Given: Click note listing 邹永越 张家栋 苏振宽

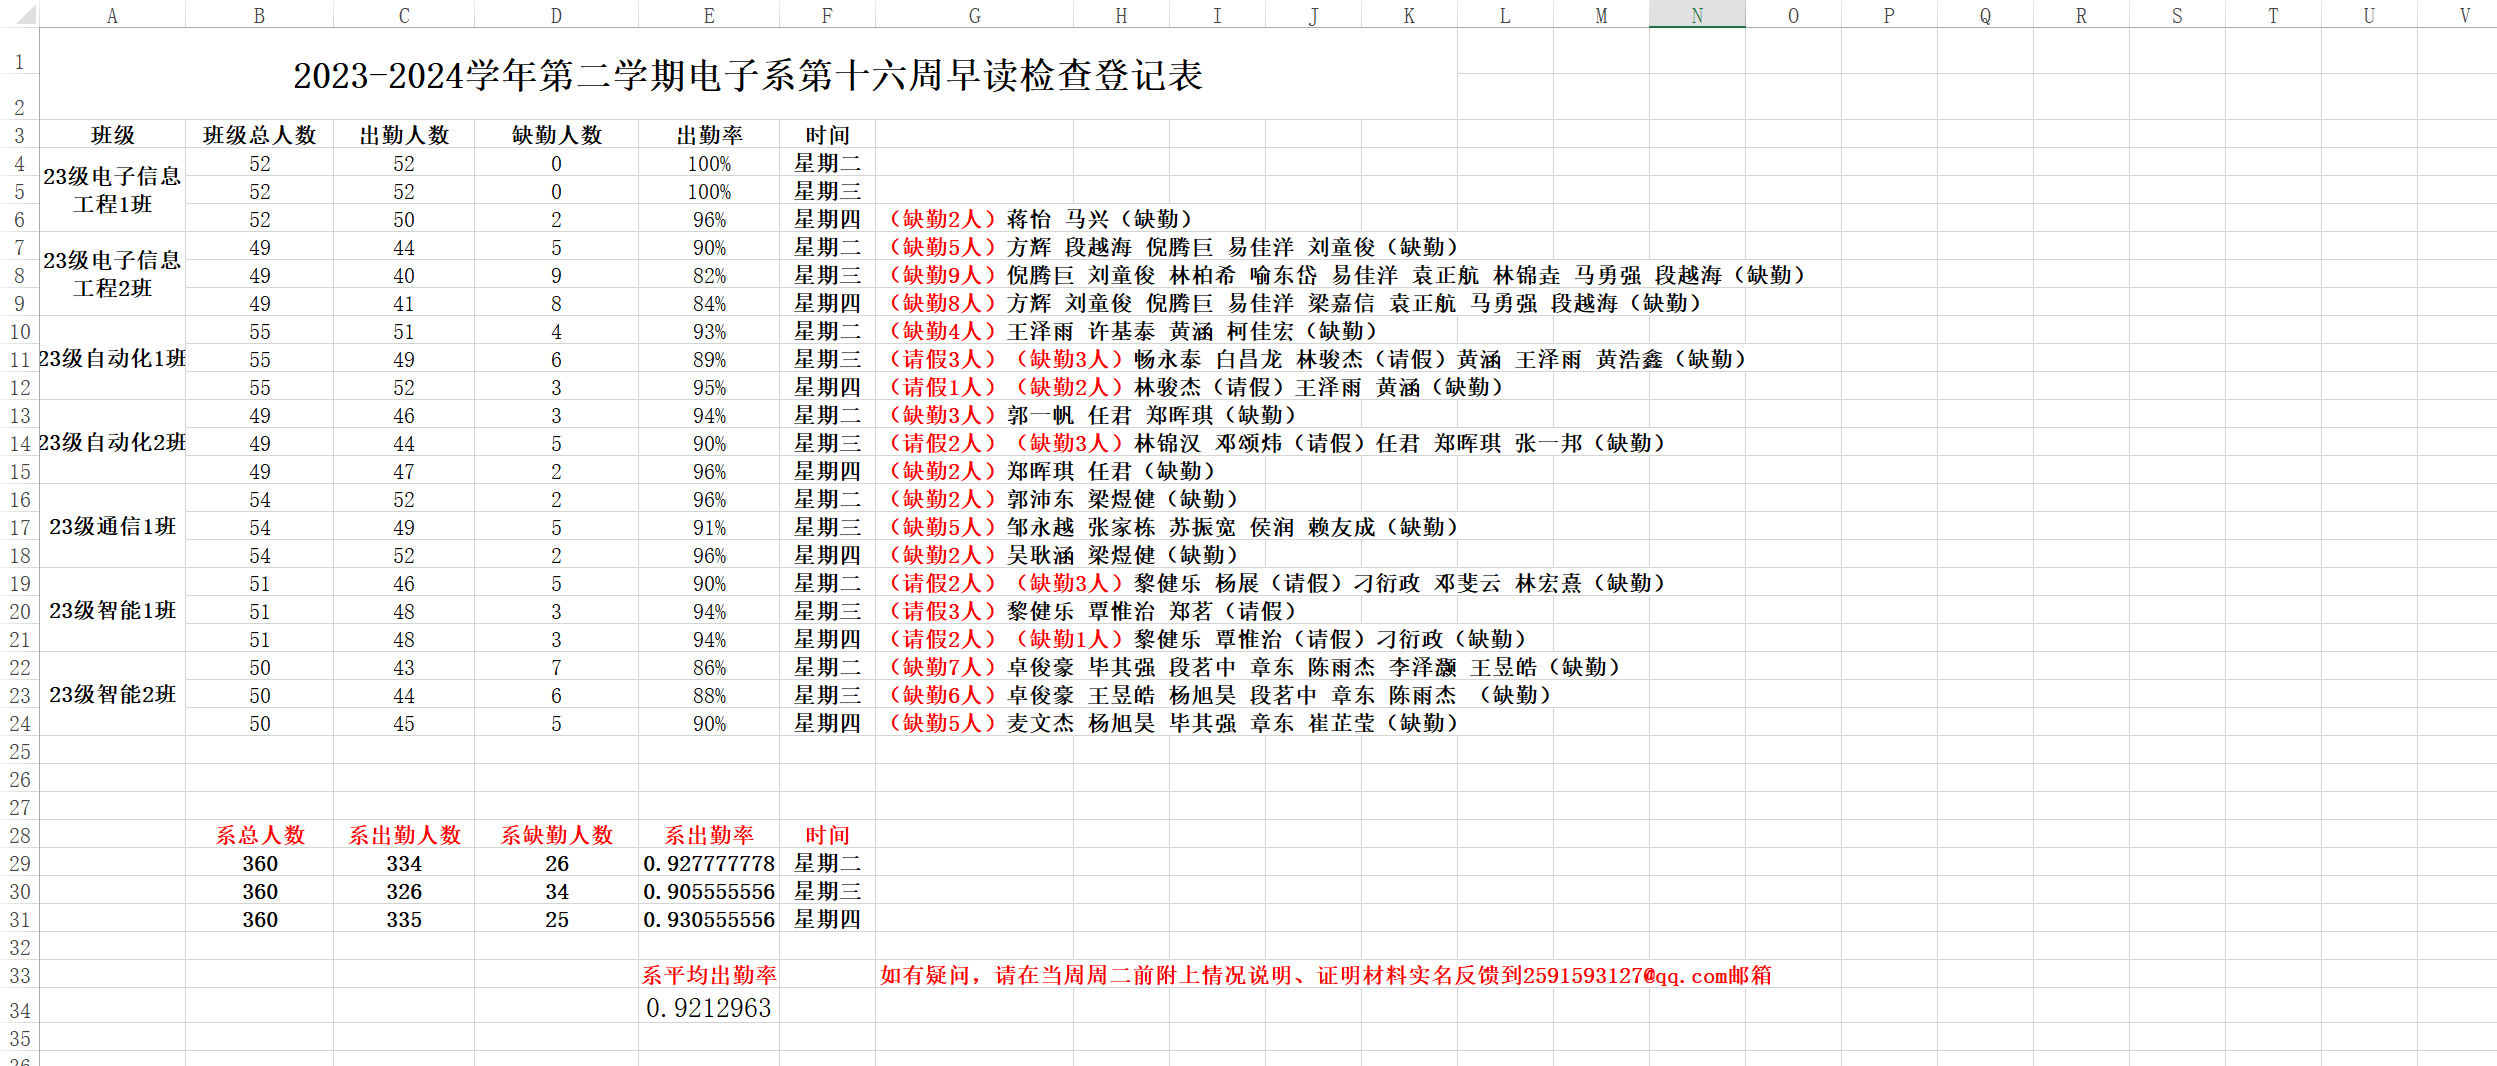Looking at the screenshot, I should point(1173,527).
